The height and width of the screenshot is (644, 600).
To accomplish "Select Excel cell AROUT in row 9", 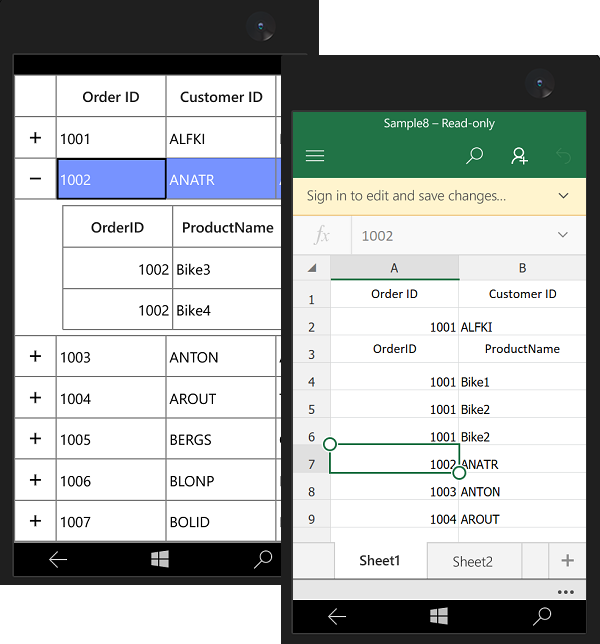I will [x=522, y=514].
